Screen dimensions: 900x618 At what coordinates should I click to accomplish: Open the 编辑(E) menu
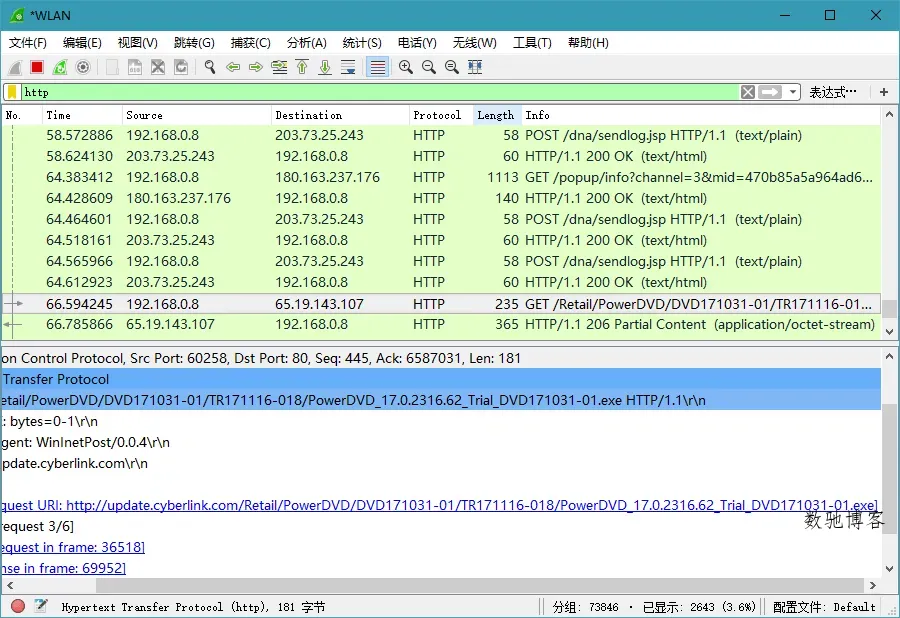point(82,43)
